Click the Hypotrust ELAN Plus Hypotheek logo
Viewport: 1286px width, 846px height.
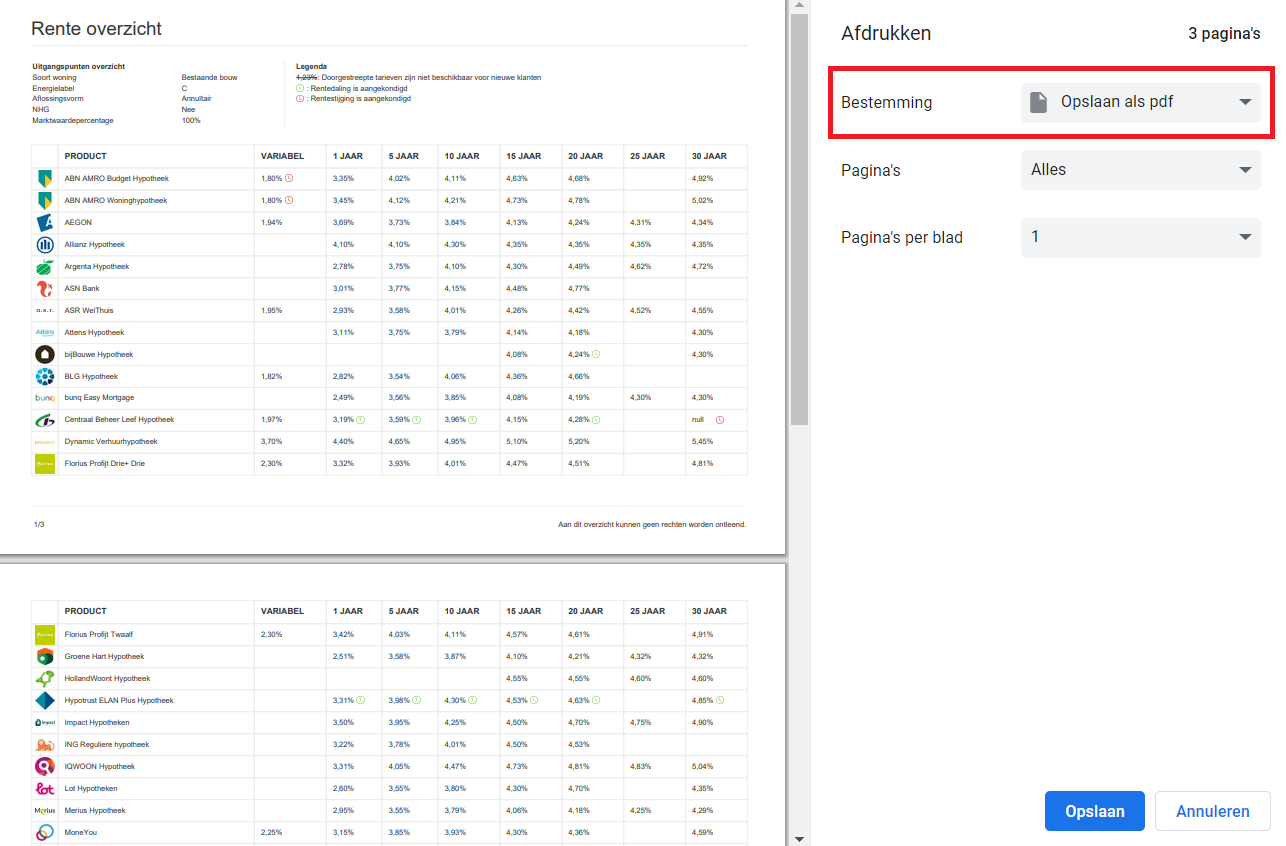click(x=44, y=700)
